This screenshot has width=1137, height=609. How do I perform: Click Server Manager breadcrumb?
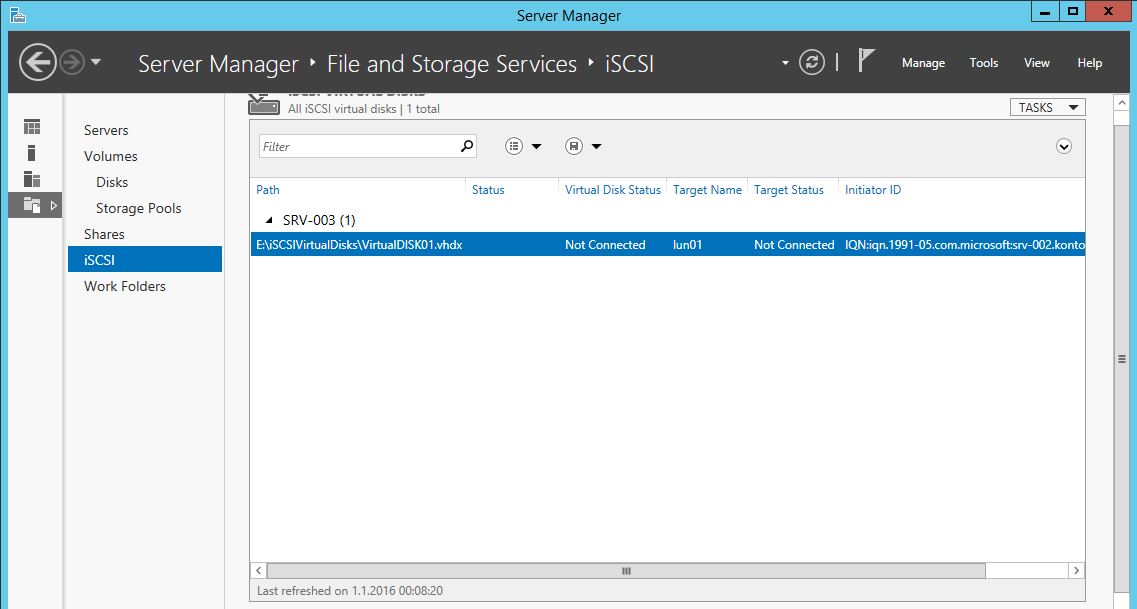tap(218, 64)
